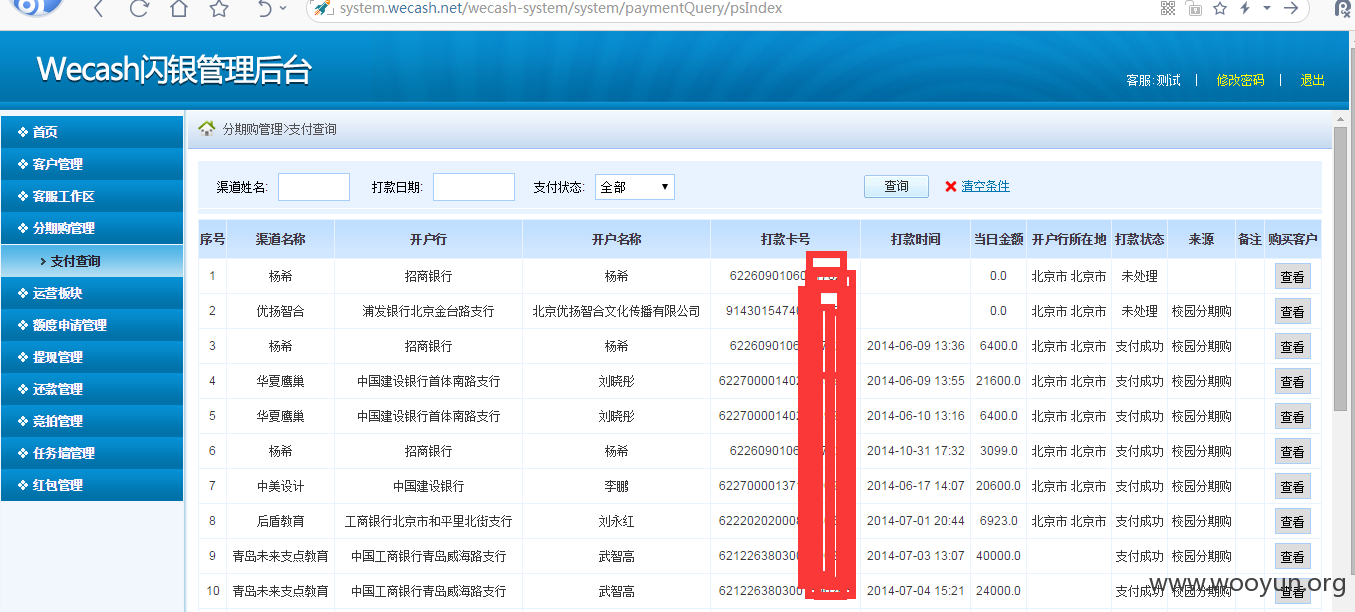Screen dimensions: 1355x612
Task: Click the time cell 2014-07-01 20:44
Action: pos(915,521)
